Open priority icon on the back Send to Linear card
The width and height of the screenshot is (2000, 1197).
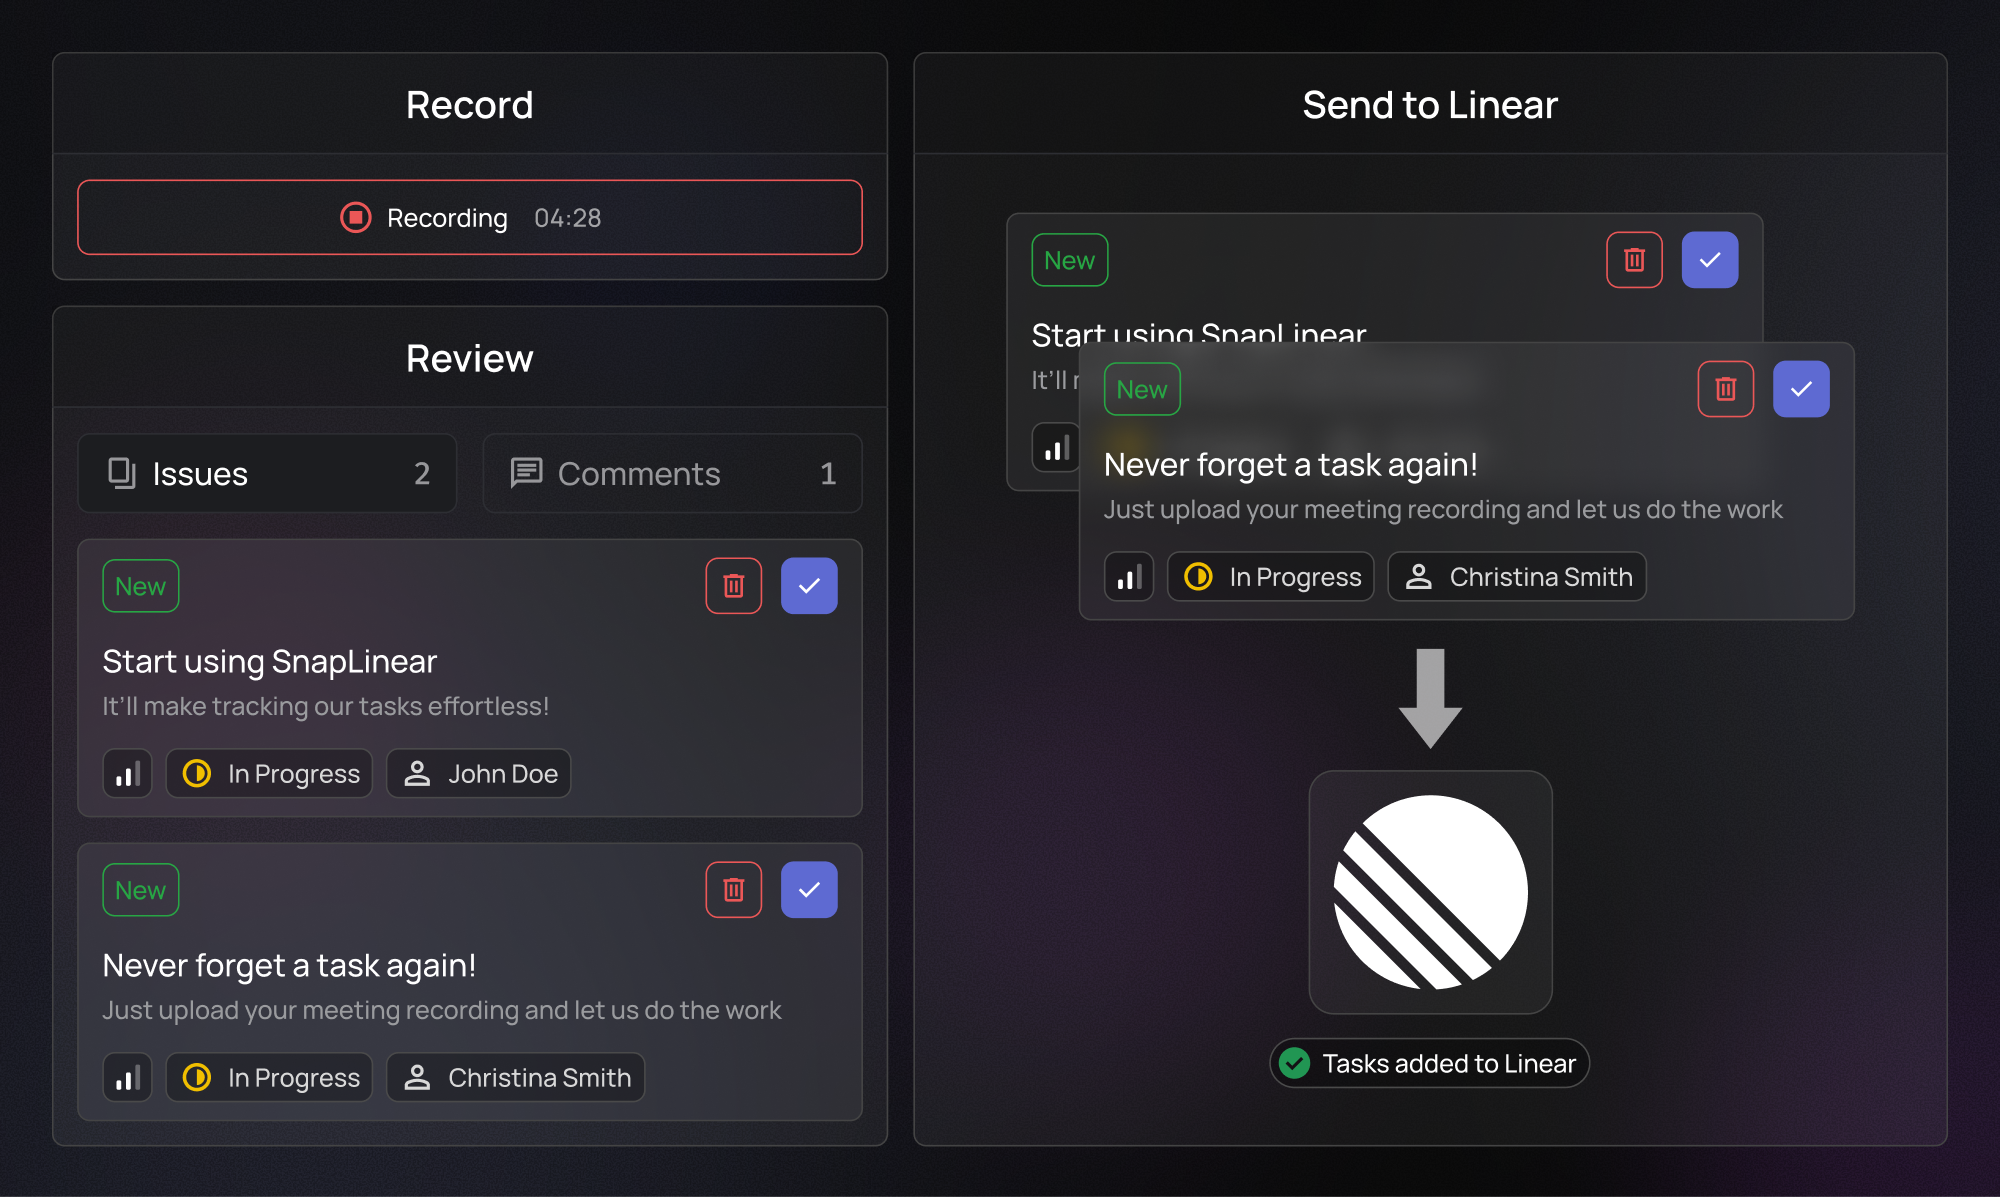click(1055, 447)
